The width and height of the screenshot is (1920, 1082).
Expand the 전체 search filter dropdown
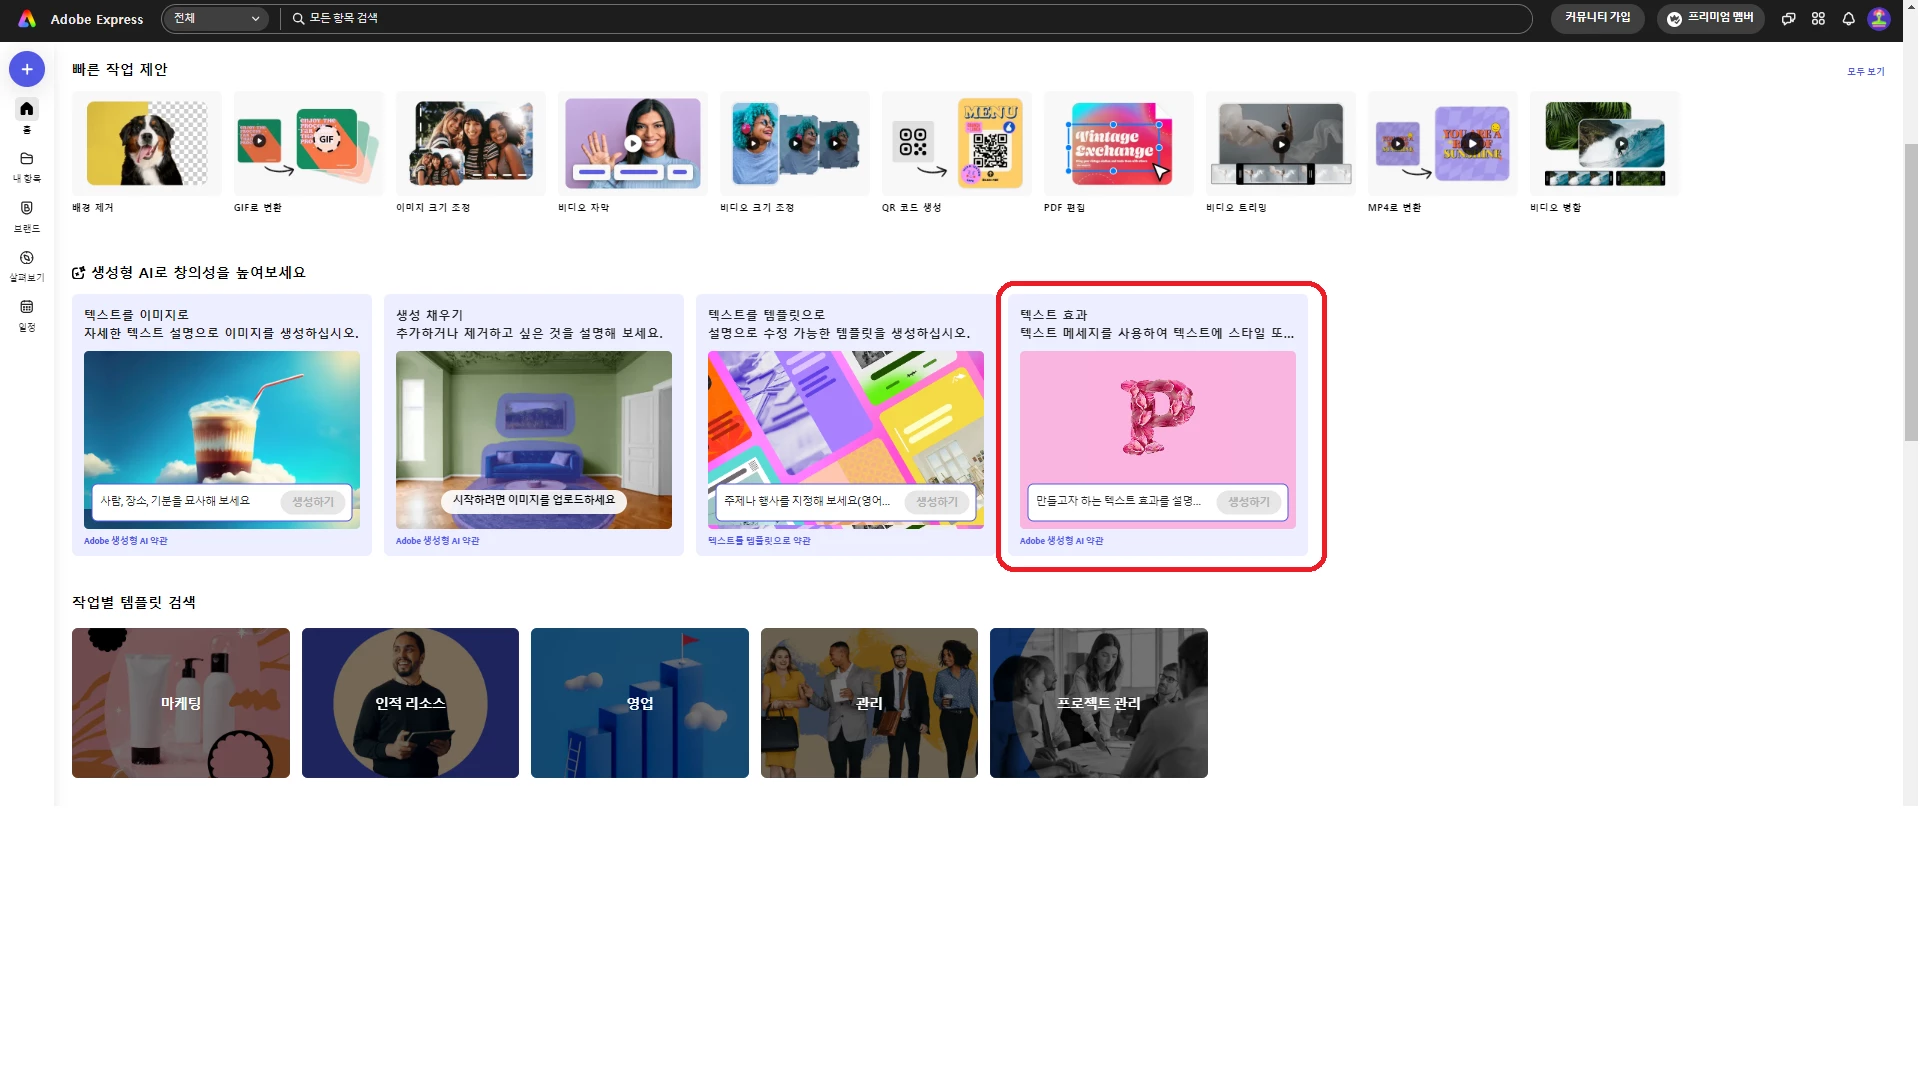pos(215,19)
